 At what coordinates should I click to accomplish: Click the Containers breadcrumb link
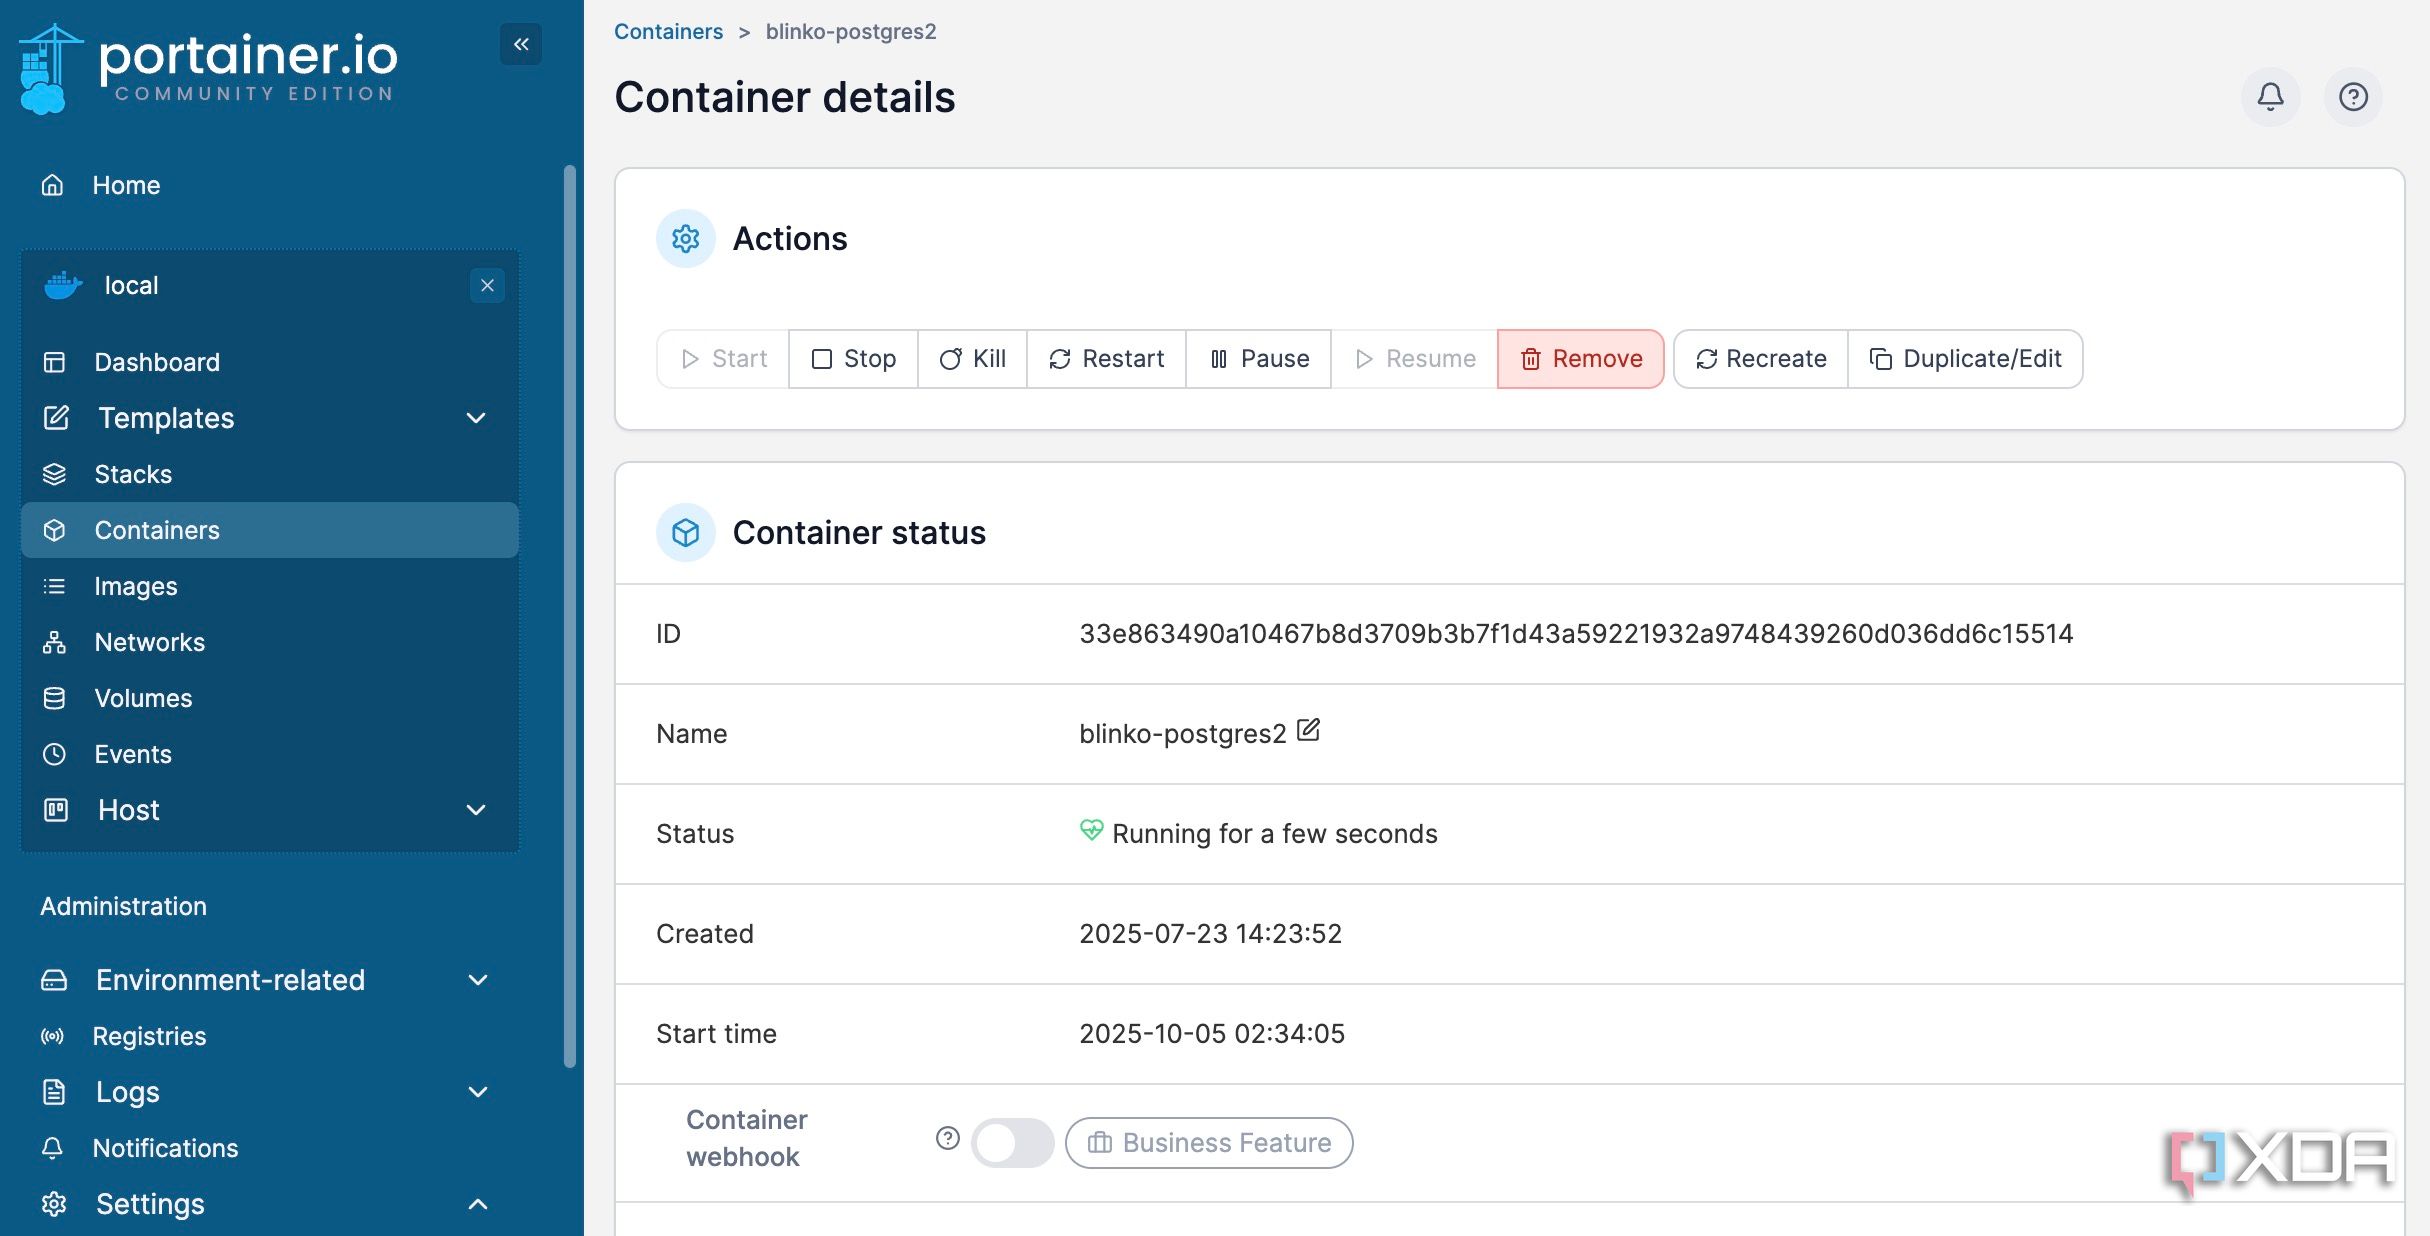point(668,31)
